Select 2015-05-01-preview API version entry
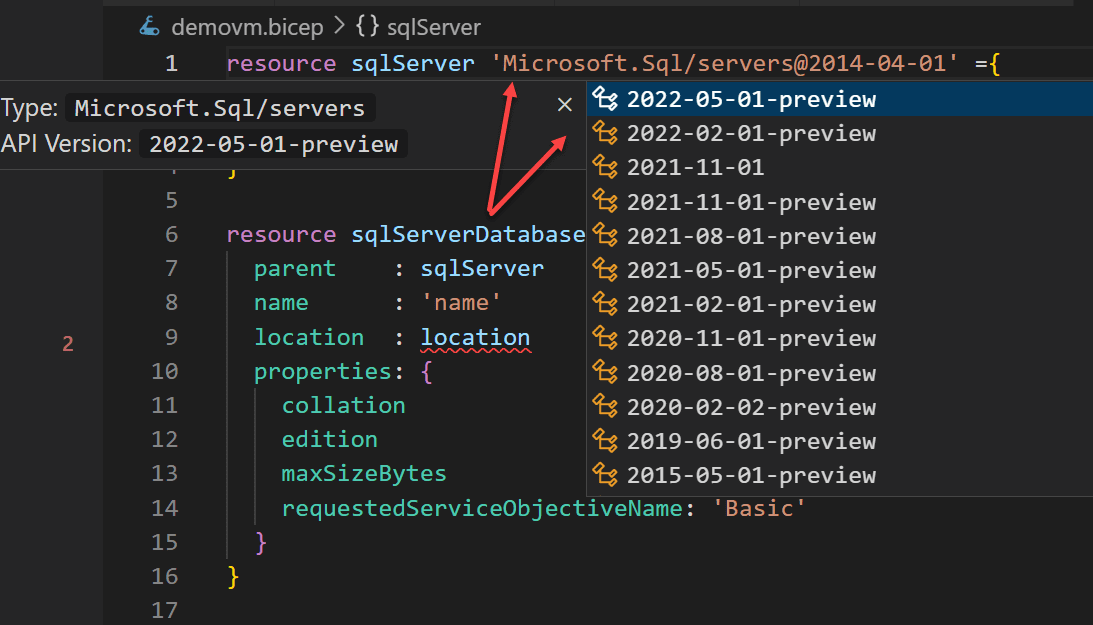The width and height of the screenshot is (1093, 625). (x=839, y=475)
